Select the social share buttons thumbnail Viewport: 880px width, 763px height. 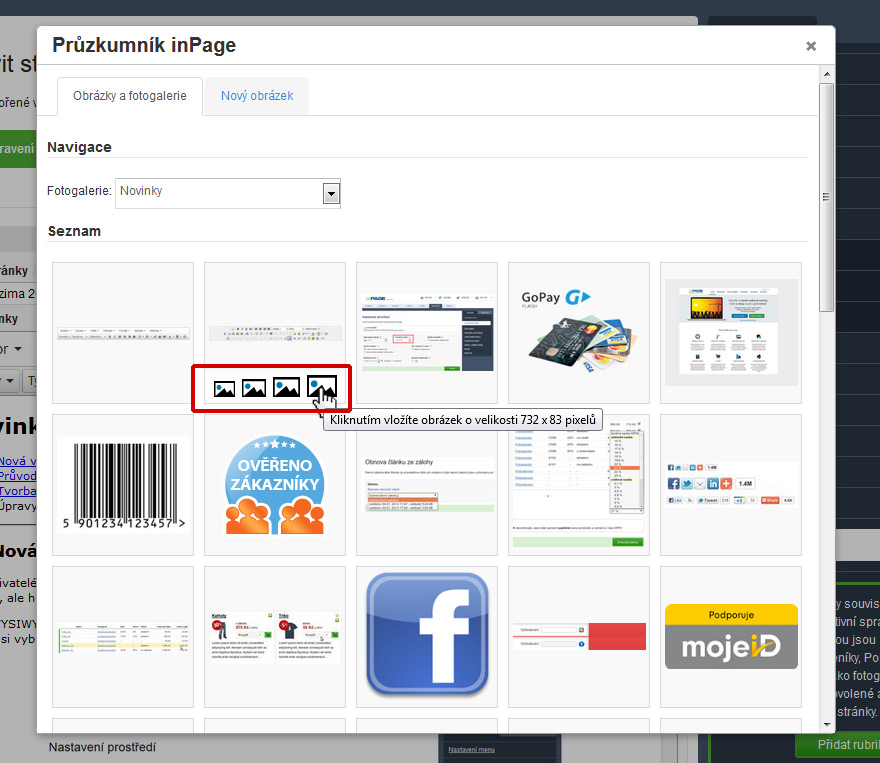tap(731, 485)
